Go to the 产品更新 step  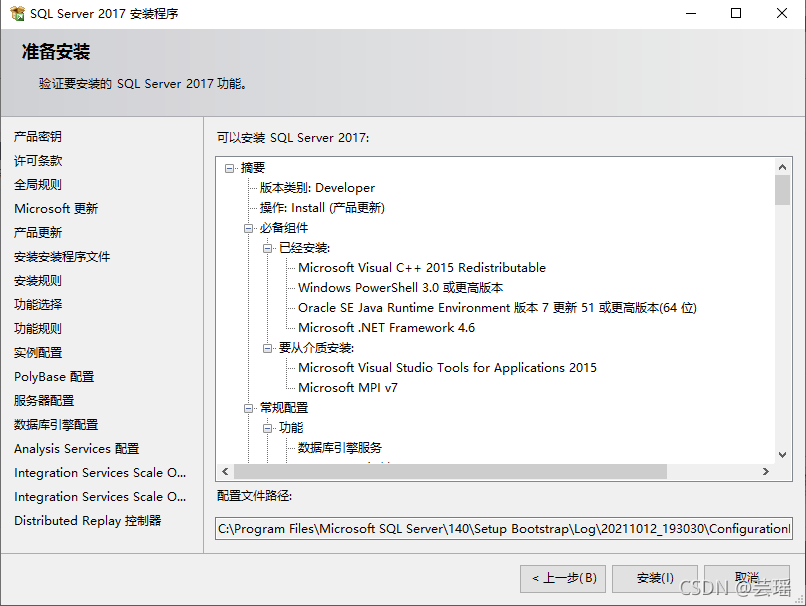pyautogui.click(x=38, y=233)
